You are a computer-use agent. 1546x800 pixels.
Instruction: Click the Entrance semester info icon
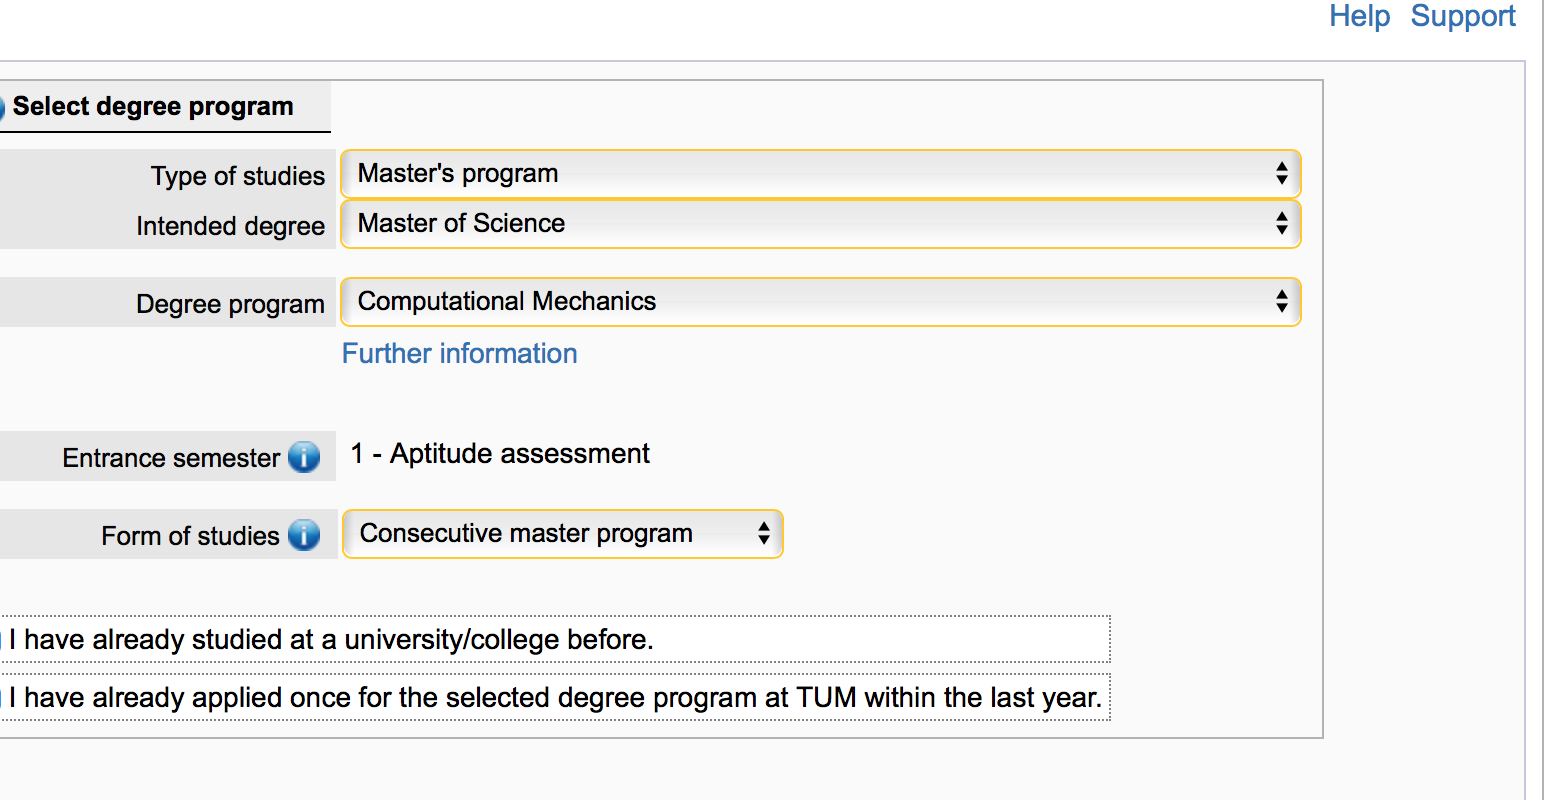click(x=304, y=457)
